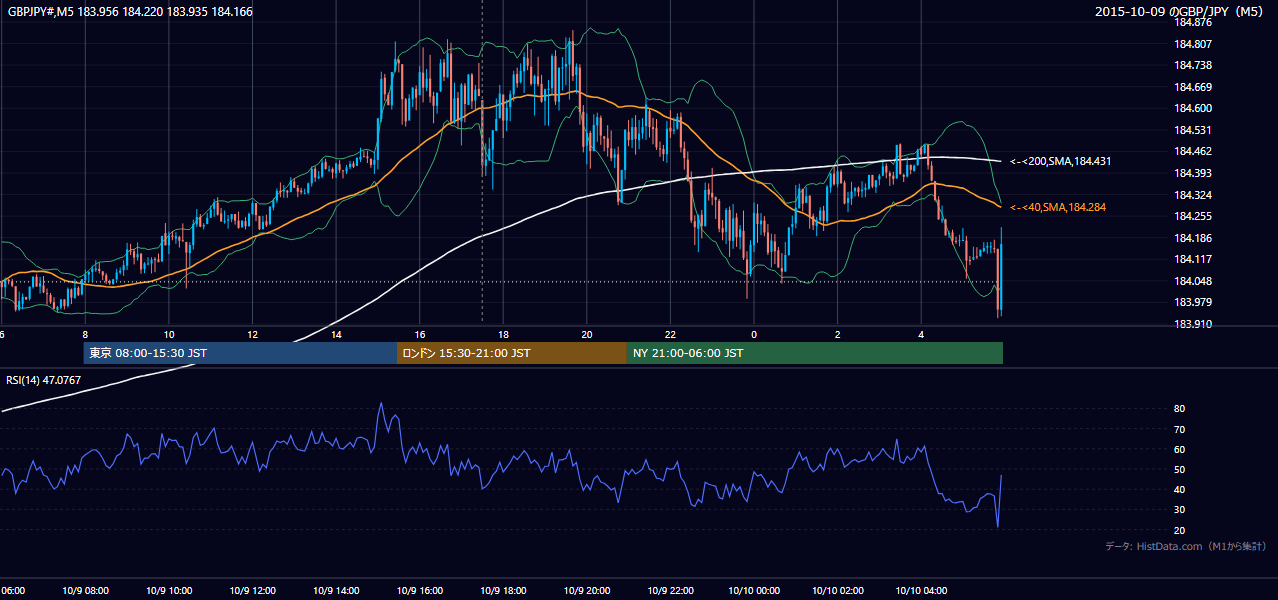1278x600 pixels.
Task: Click price axis value 184.117
Action: (1192, 259)
